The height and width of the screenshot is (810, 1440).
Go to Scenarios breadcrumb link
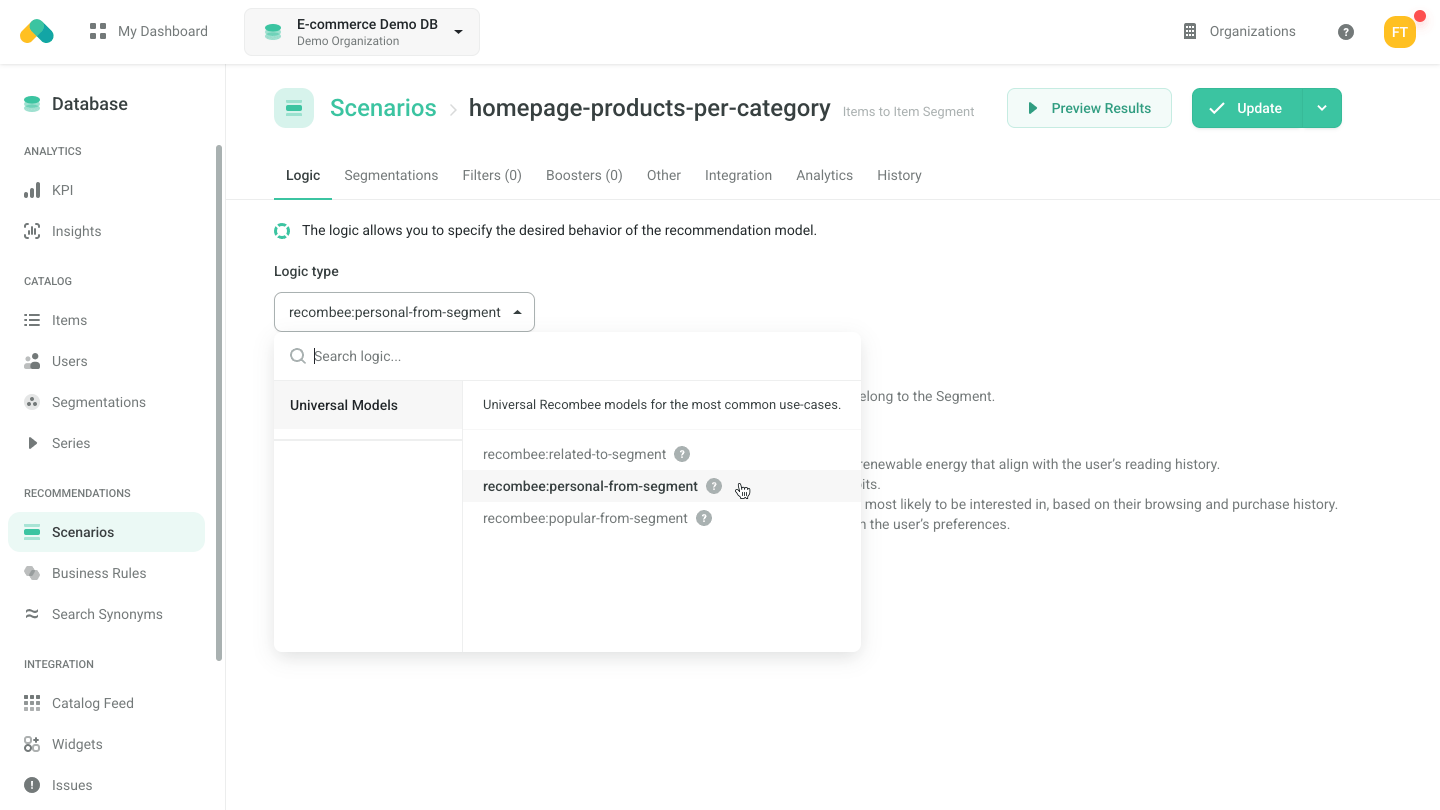[383, 108]
